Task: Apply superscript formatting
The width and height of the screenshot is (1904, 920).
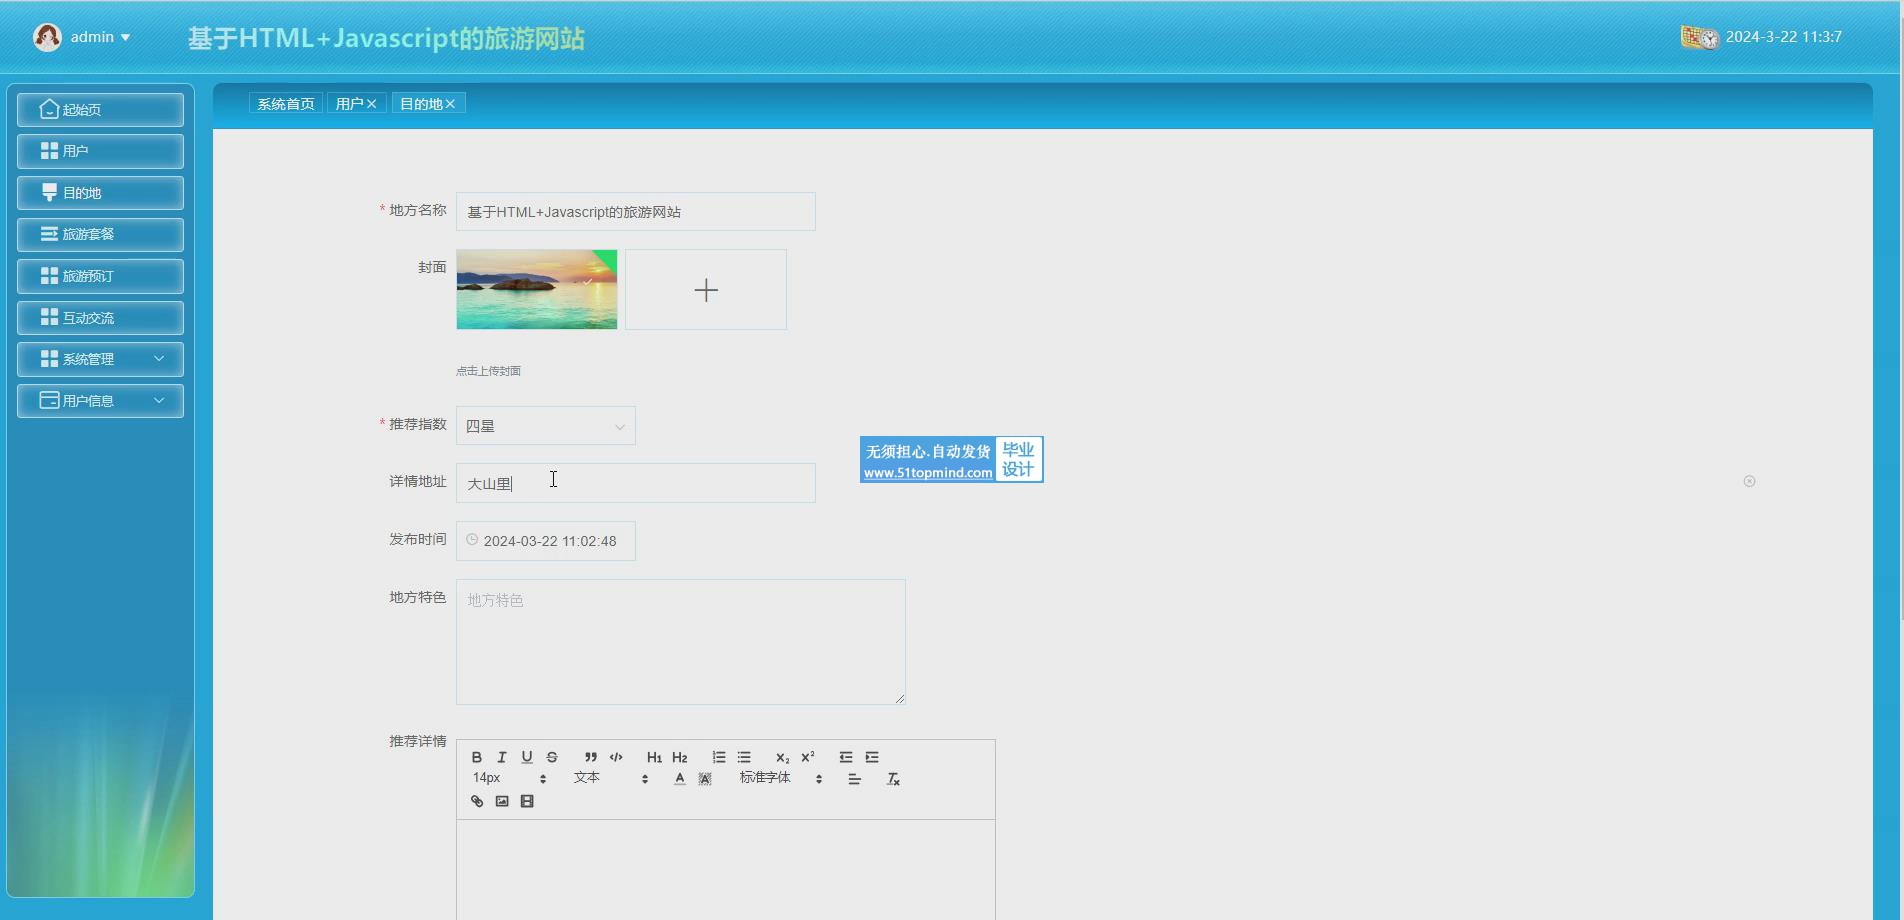Action: point(808,757)
